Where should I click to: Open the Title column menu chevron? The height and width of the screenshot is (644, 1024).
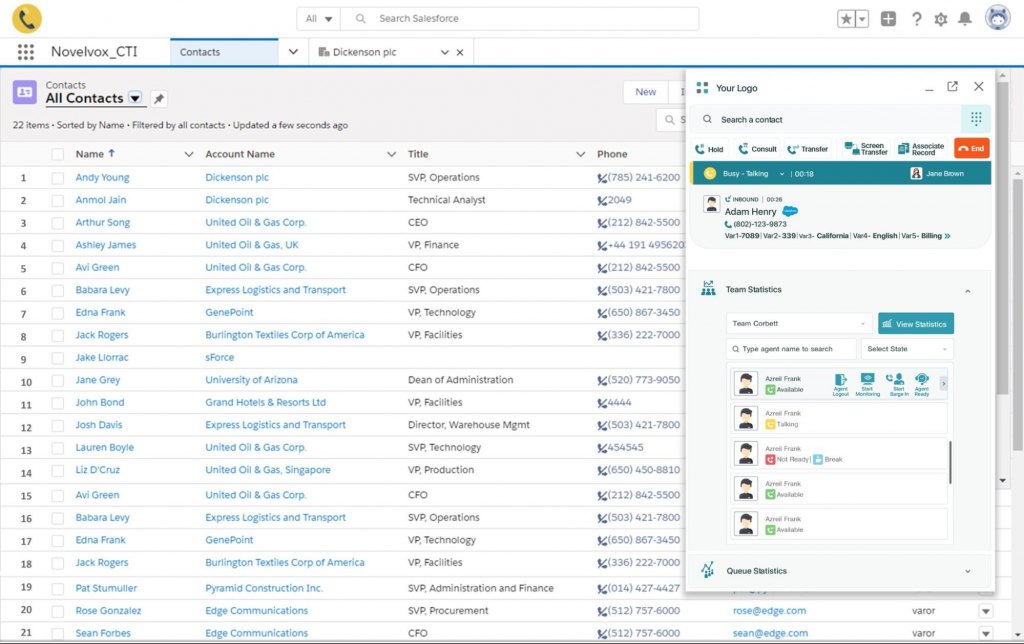click(580, 154)
